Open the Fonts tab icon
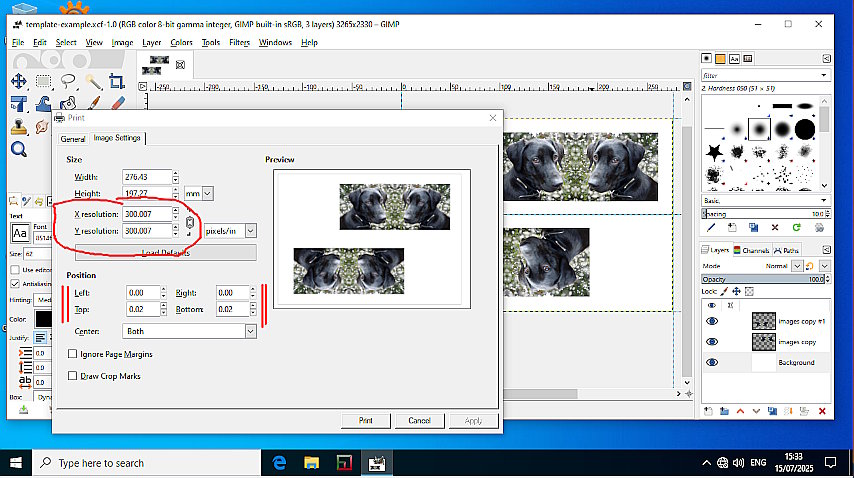 734,58
